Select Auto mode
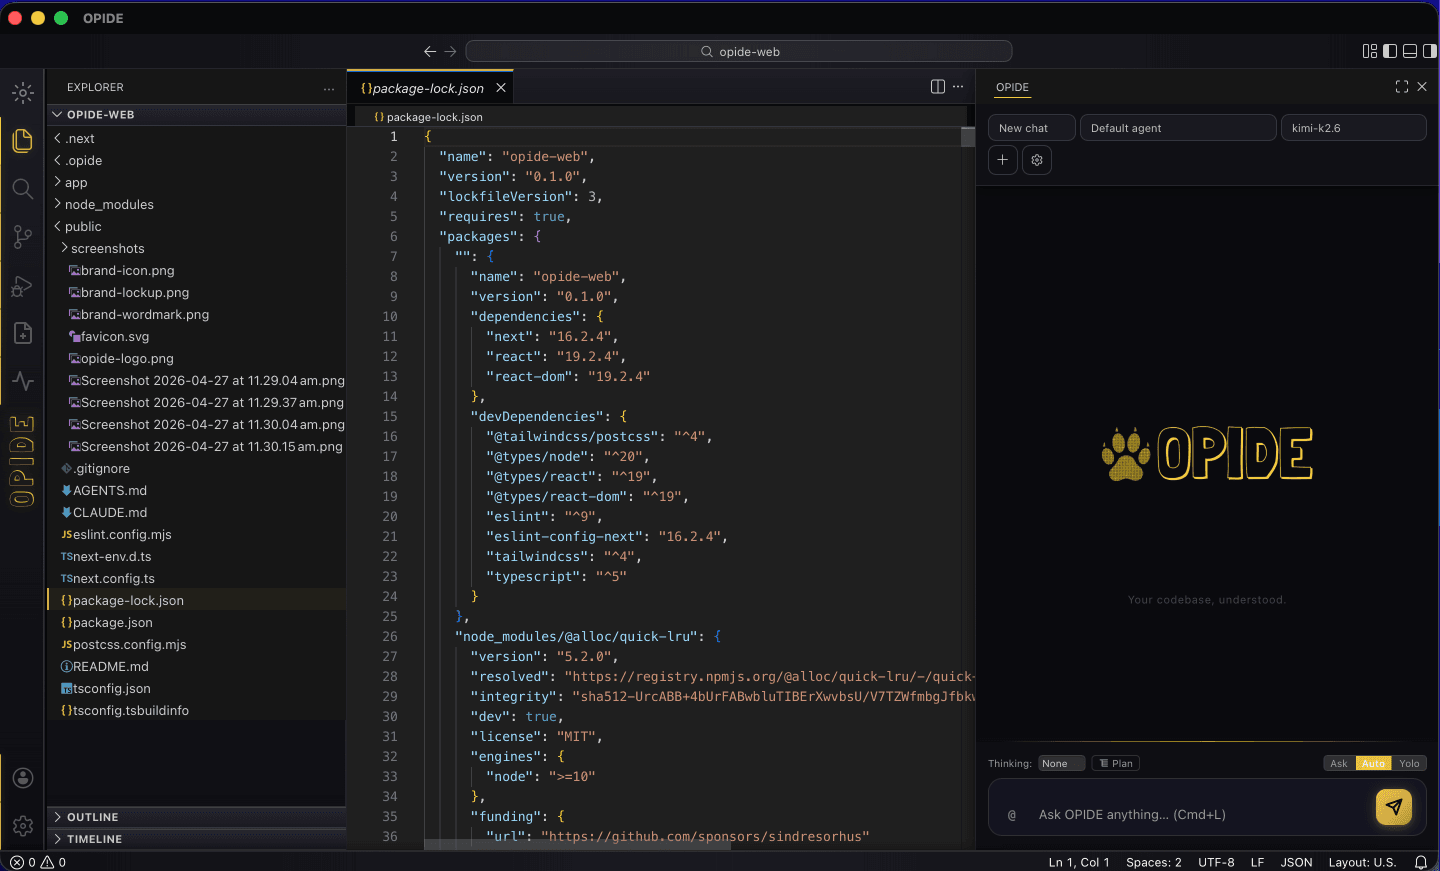The width and height of the screenshot is (1440, 871). (x=1373, y=763)
